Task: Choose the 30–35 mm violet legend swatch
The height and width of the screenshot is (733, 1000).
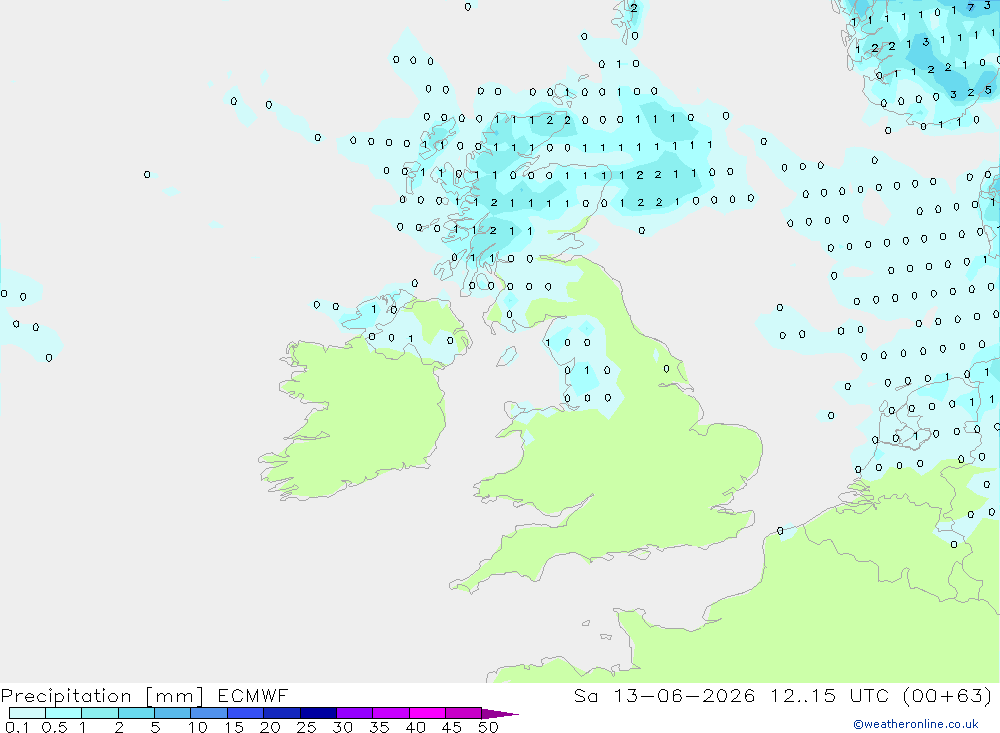Action: click(x=354, y=713)
